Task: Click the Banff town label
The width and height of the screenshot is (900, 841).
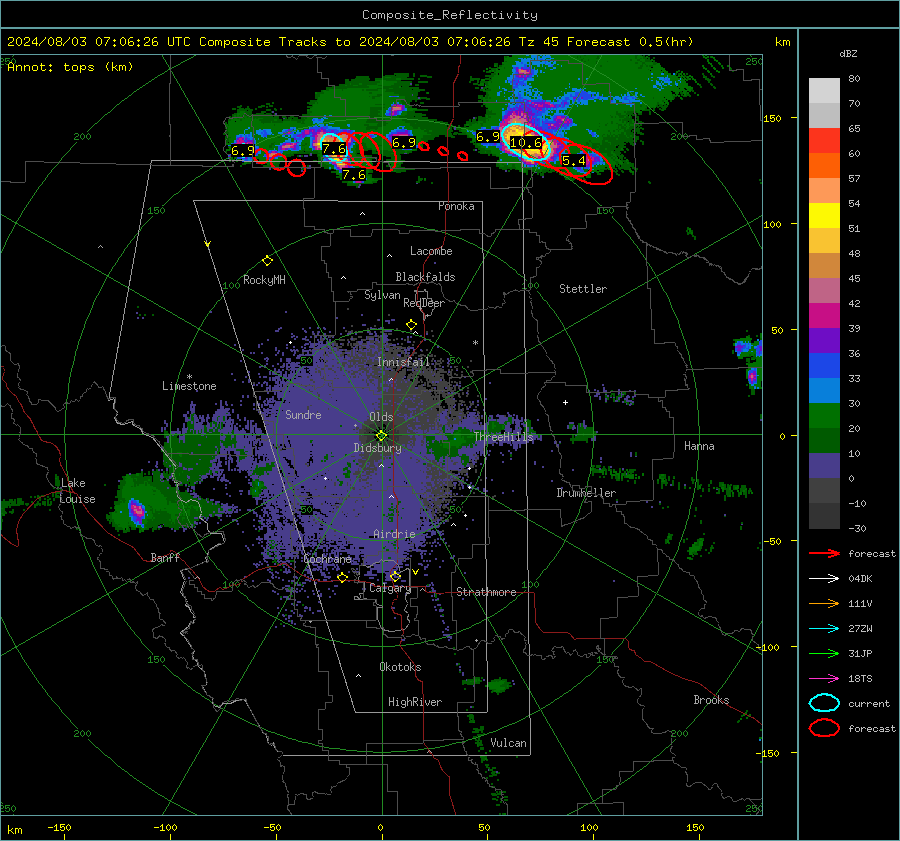Action: tap(165, 557)
